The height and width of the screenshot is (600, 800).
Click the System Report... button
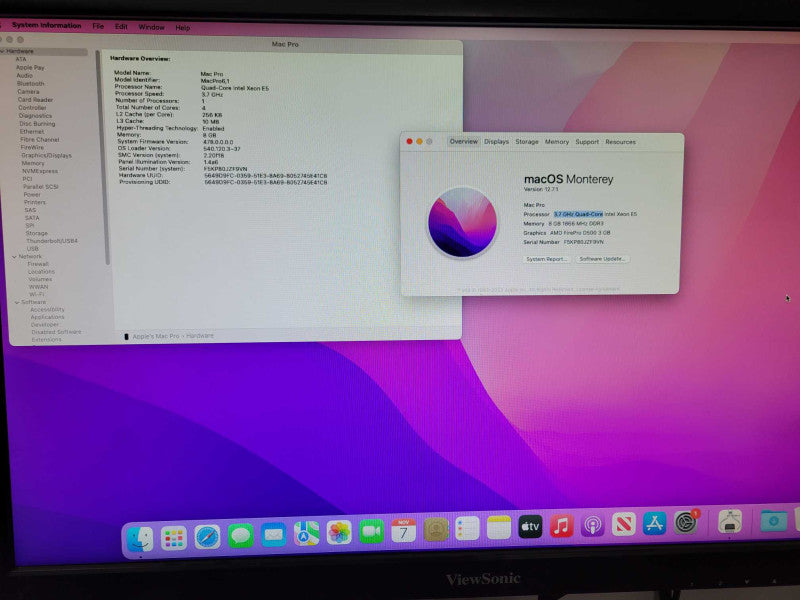tap(546, 259)
